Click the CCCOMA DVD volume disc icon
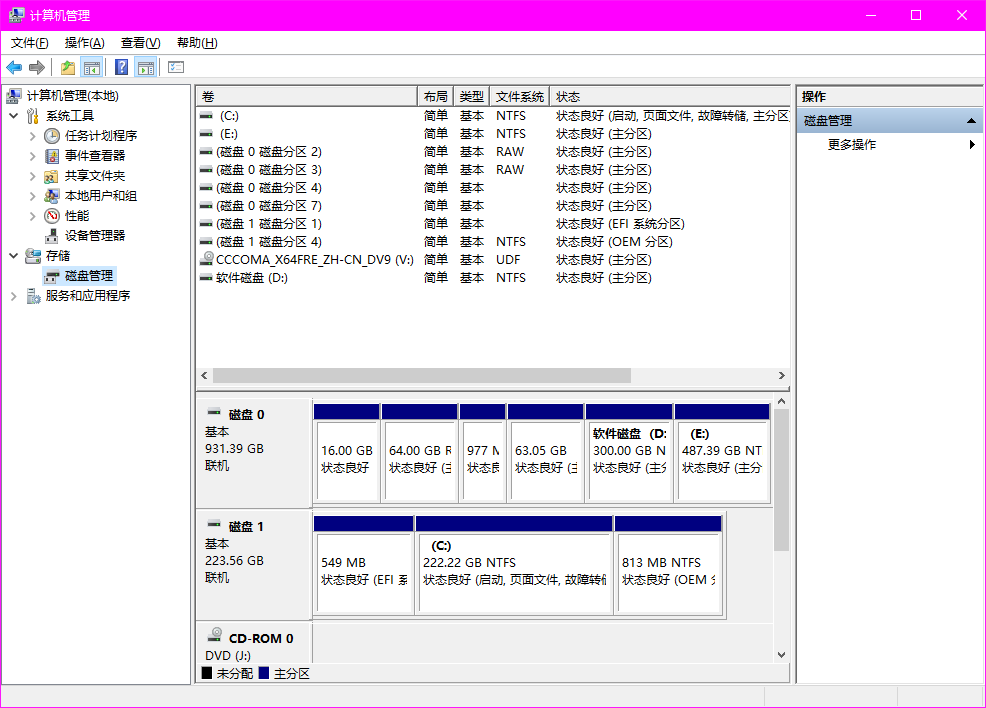The height and width of the screenshot is (708, 986). click(206, 258)
